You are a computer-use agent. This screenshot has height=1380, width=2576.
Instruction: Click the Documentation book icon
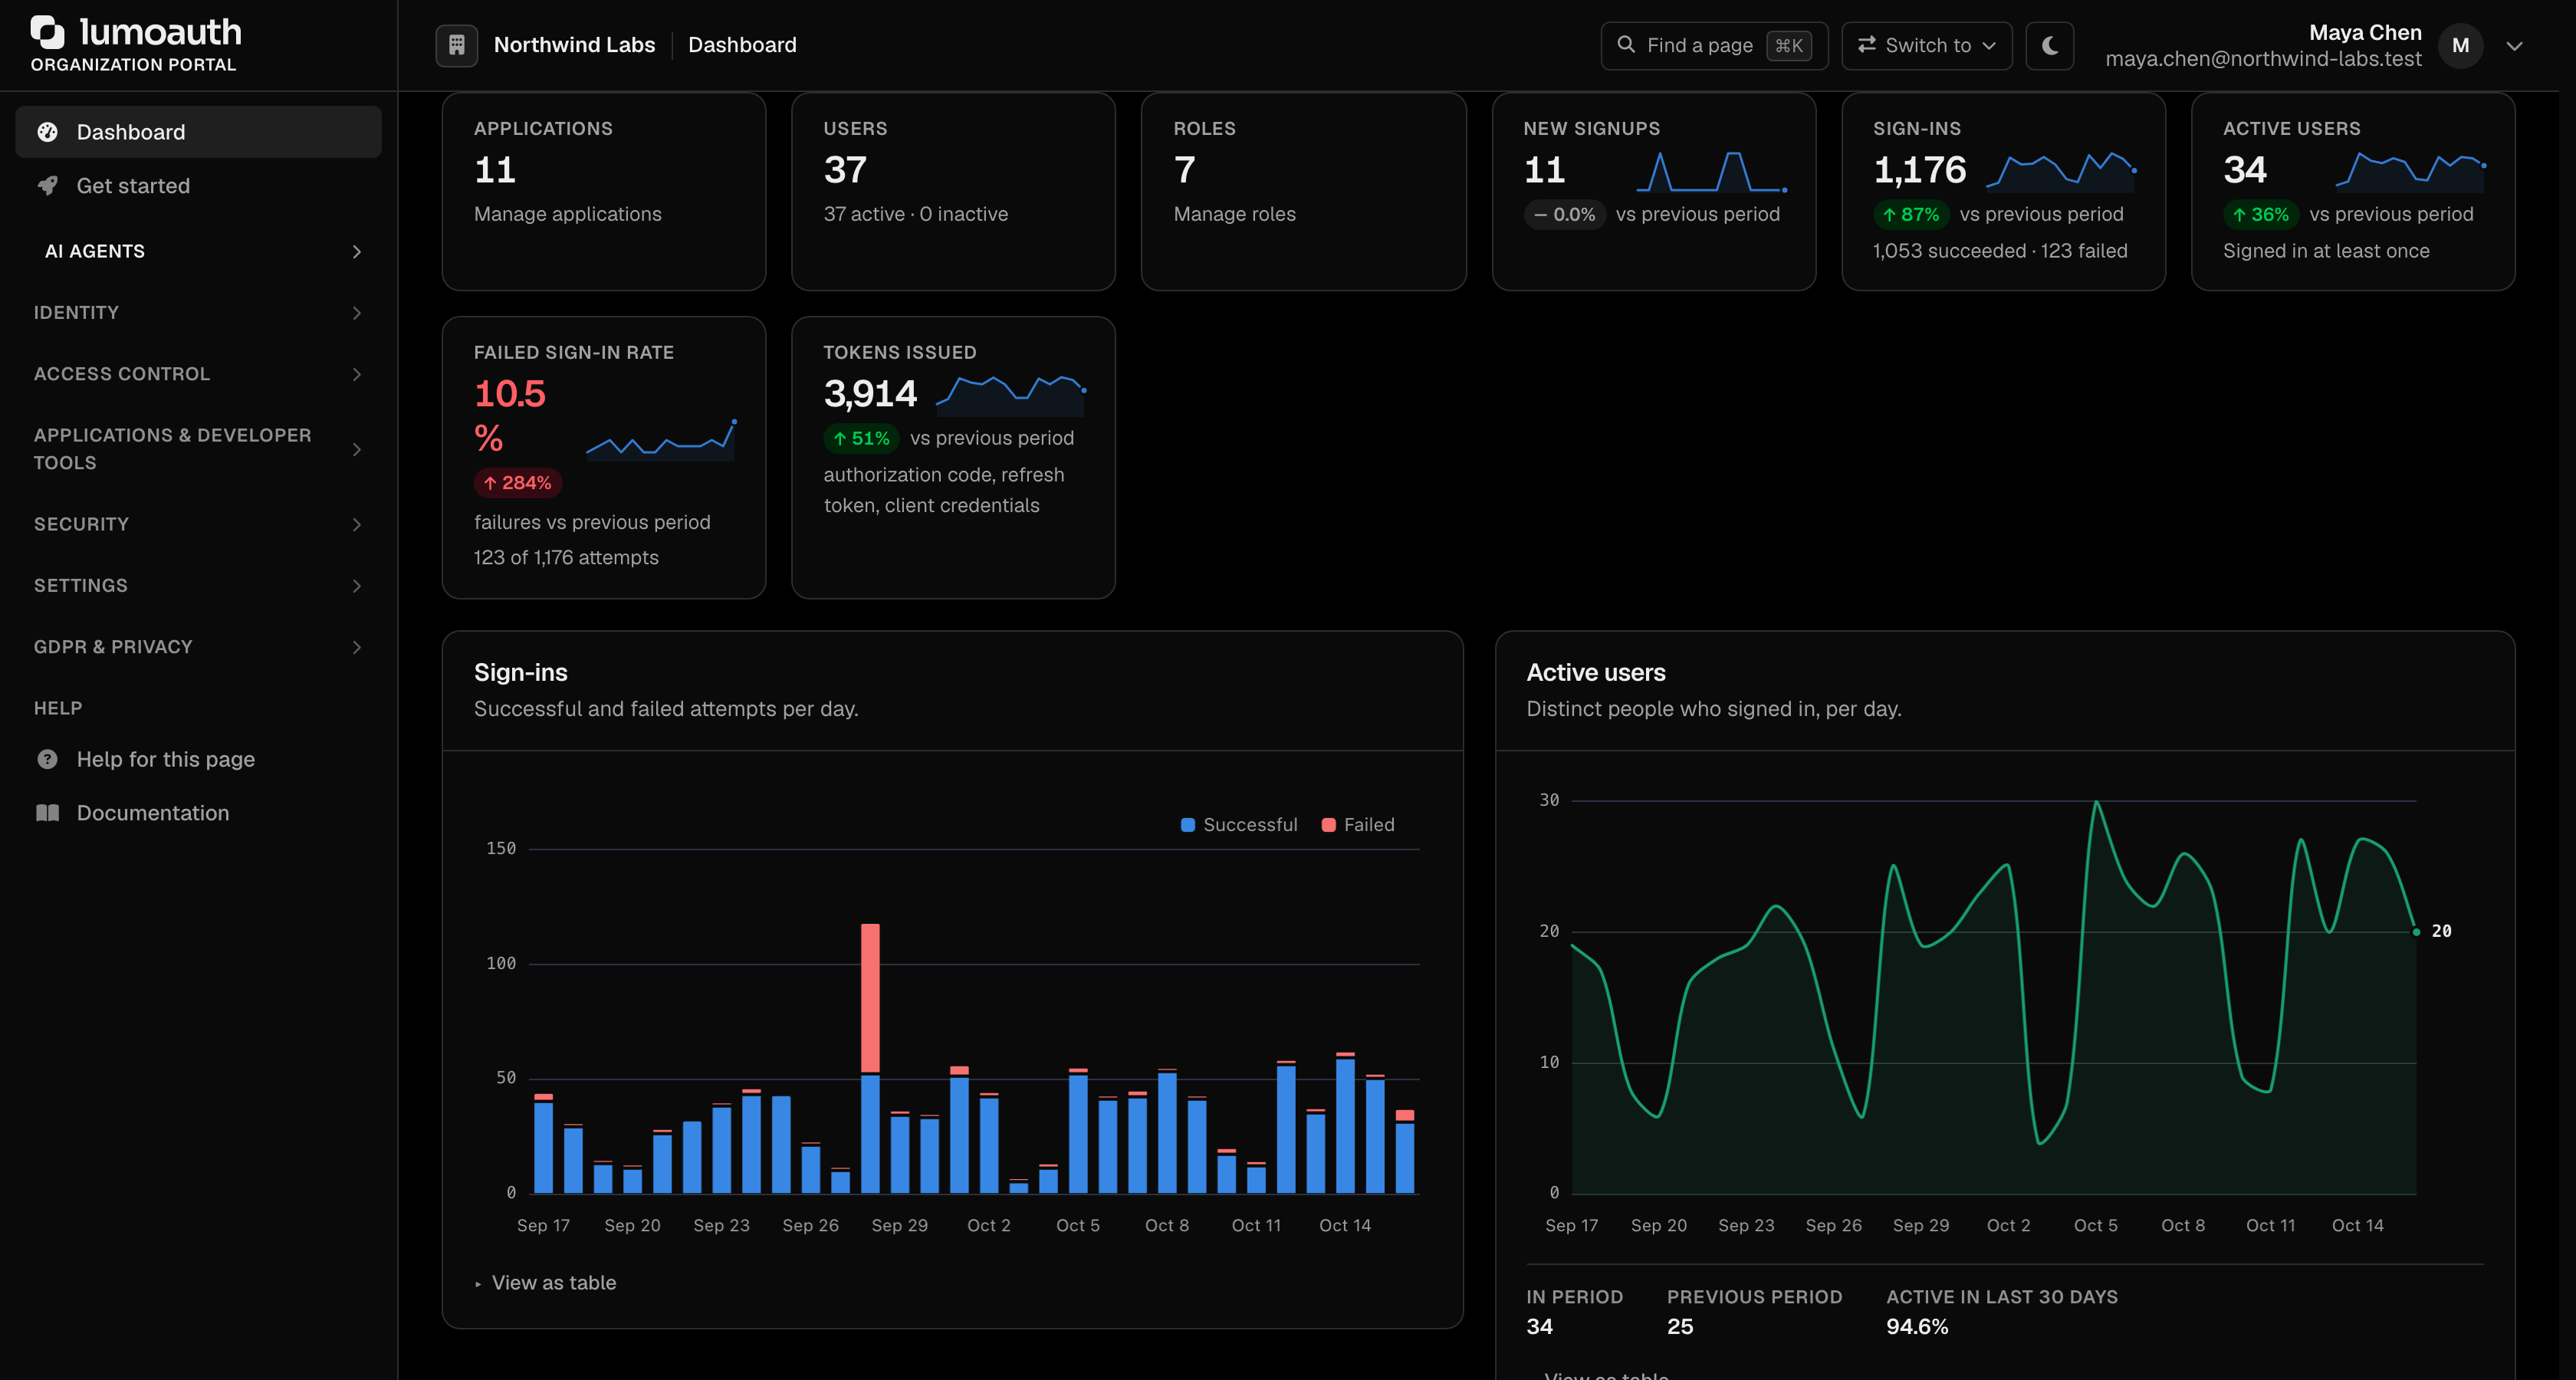47,813
